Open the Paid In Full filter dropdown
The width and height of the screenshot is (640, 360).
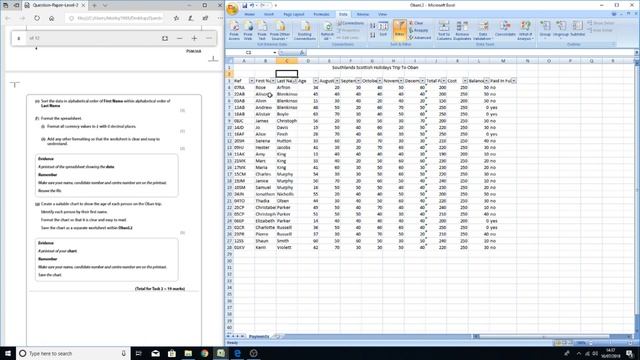click(x=513, y=81)
